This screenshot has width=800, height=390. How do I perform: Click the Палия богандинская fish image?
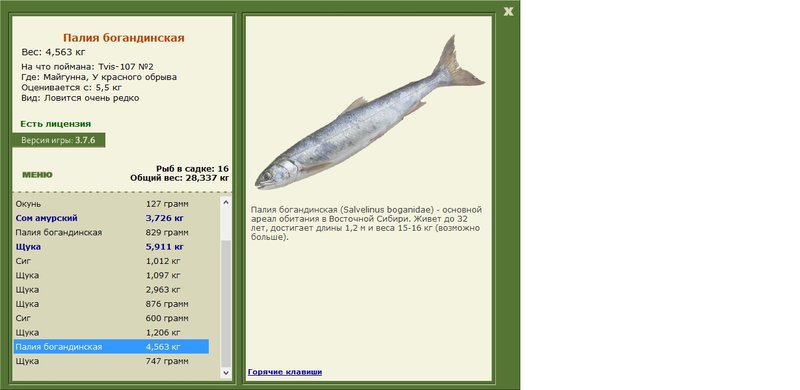pyautogui.click(x=369, y=113)
